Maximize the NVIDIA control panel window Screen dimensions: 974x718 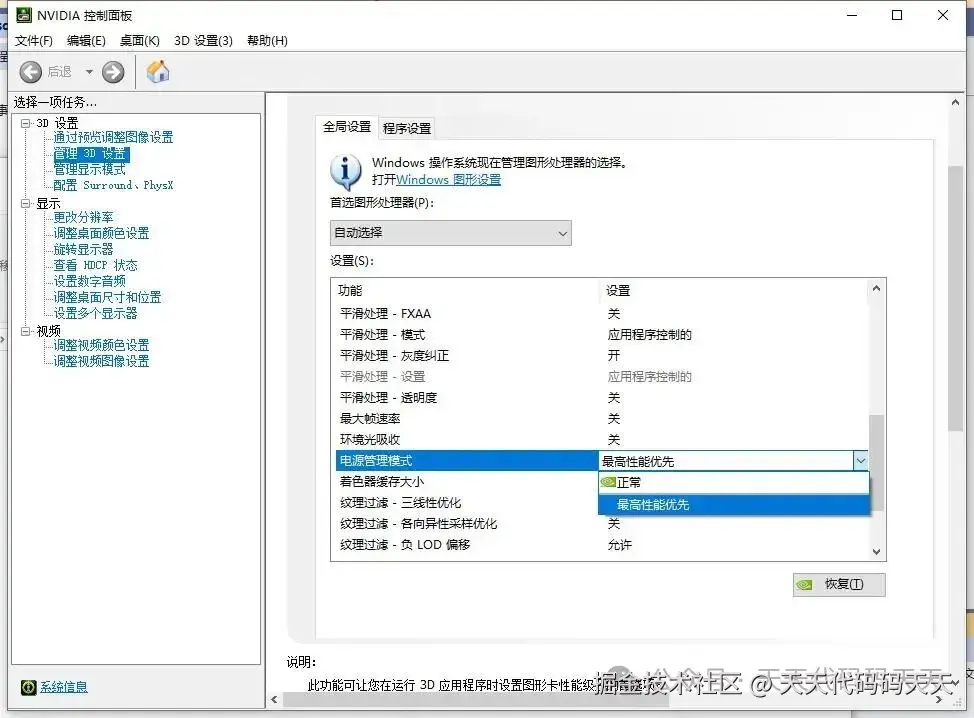[x=897, y=15]
